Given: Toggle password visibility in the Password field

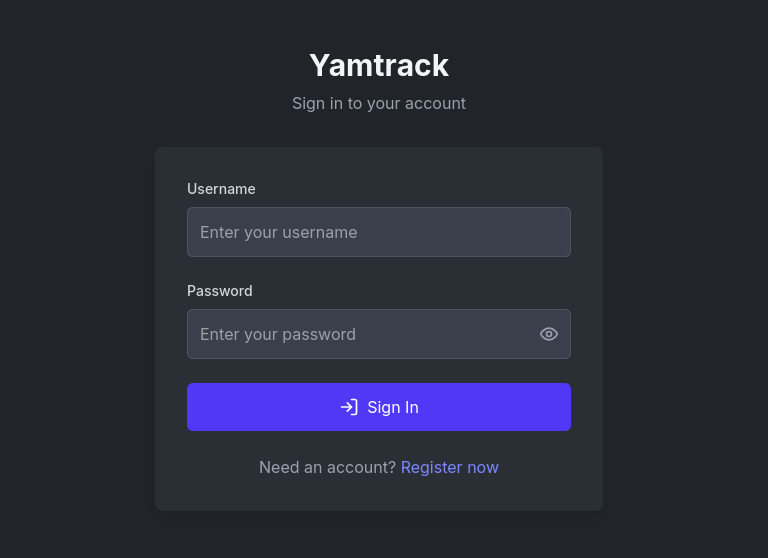Looking at the screenshot, I should [549, 334].
